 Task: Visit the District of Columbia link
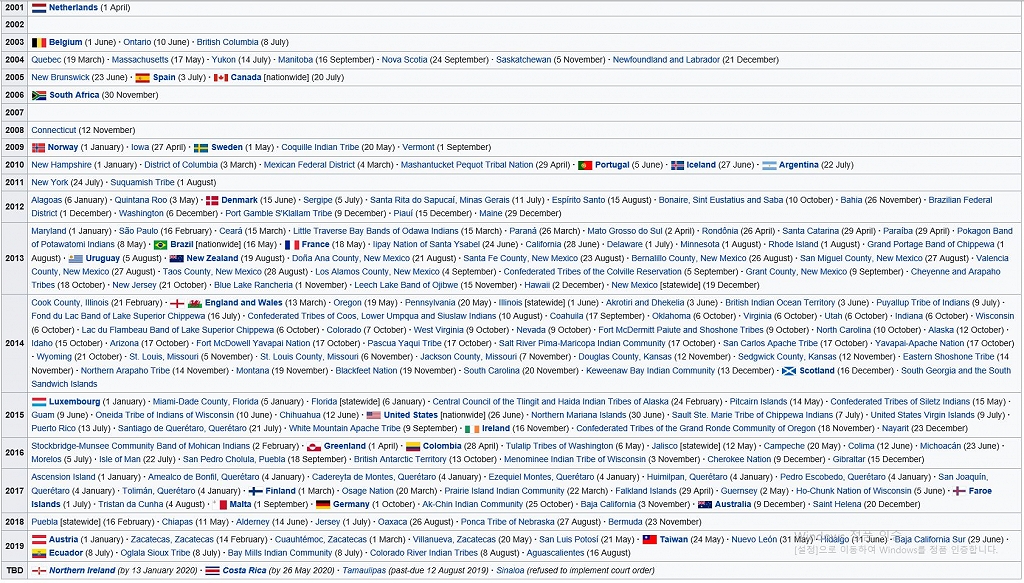coord(181,165)
